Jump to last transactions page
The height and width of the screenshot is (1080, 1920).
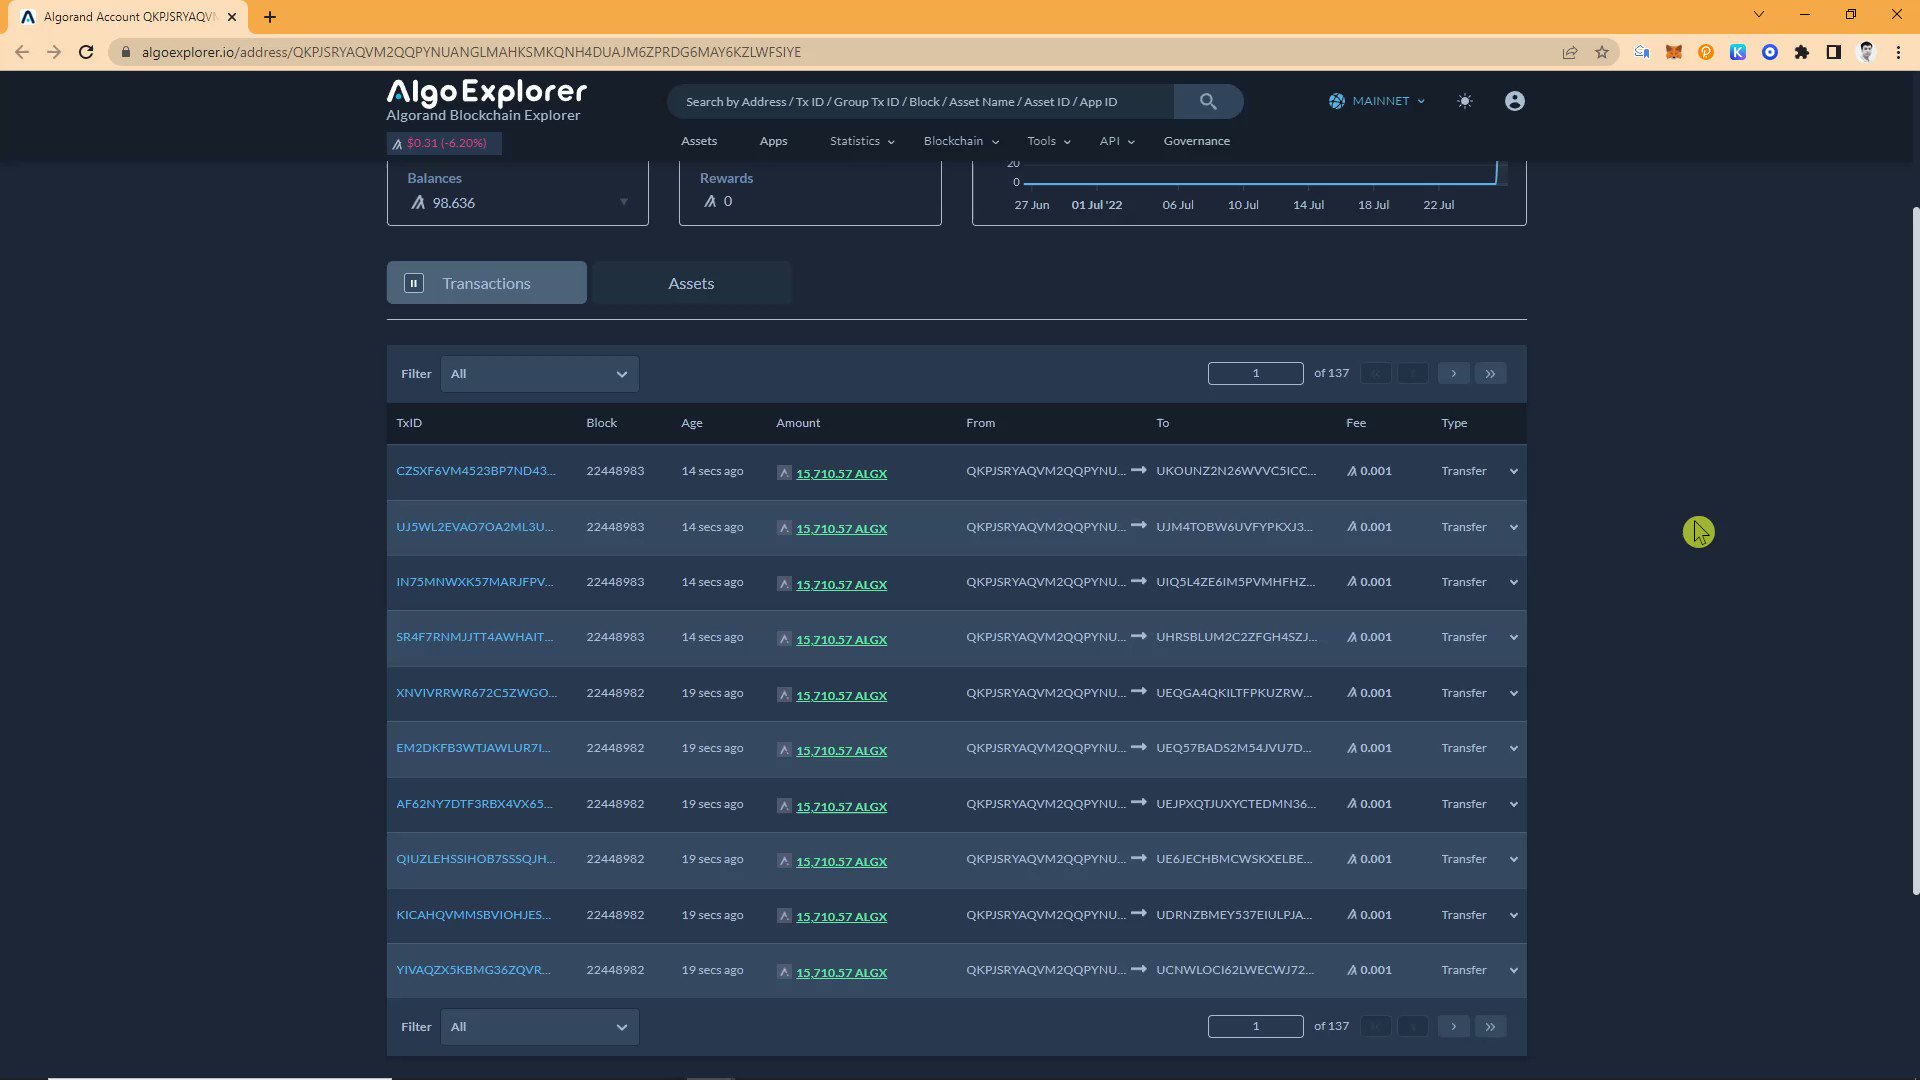click(x=1490, y=373)
